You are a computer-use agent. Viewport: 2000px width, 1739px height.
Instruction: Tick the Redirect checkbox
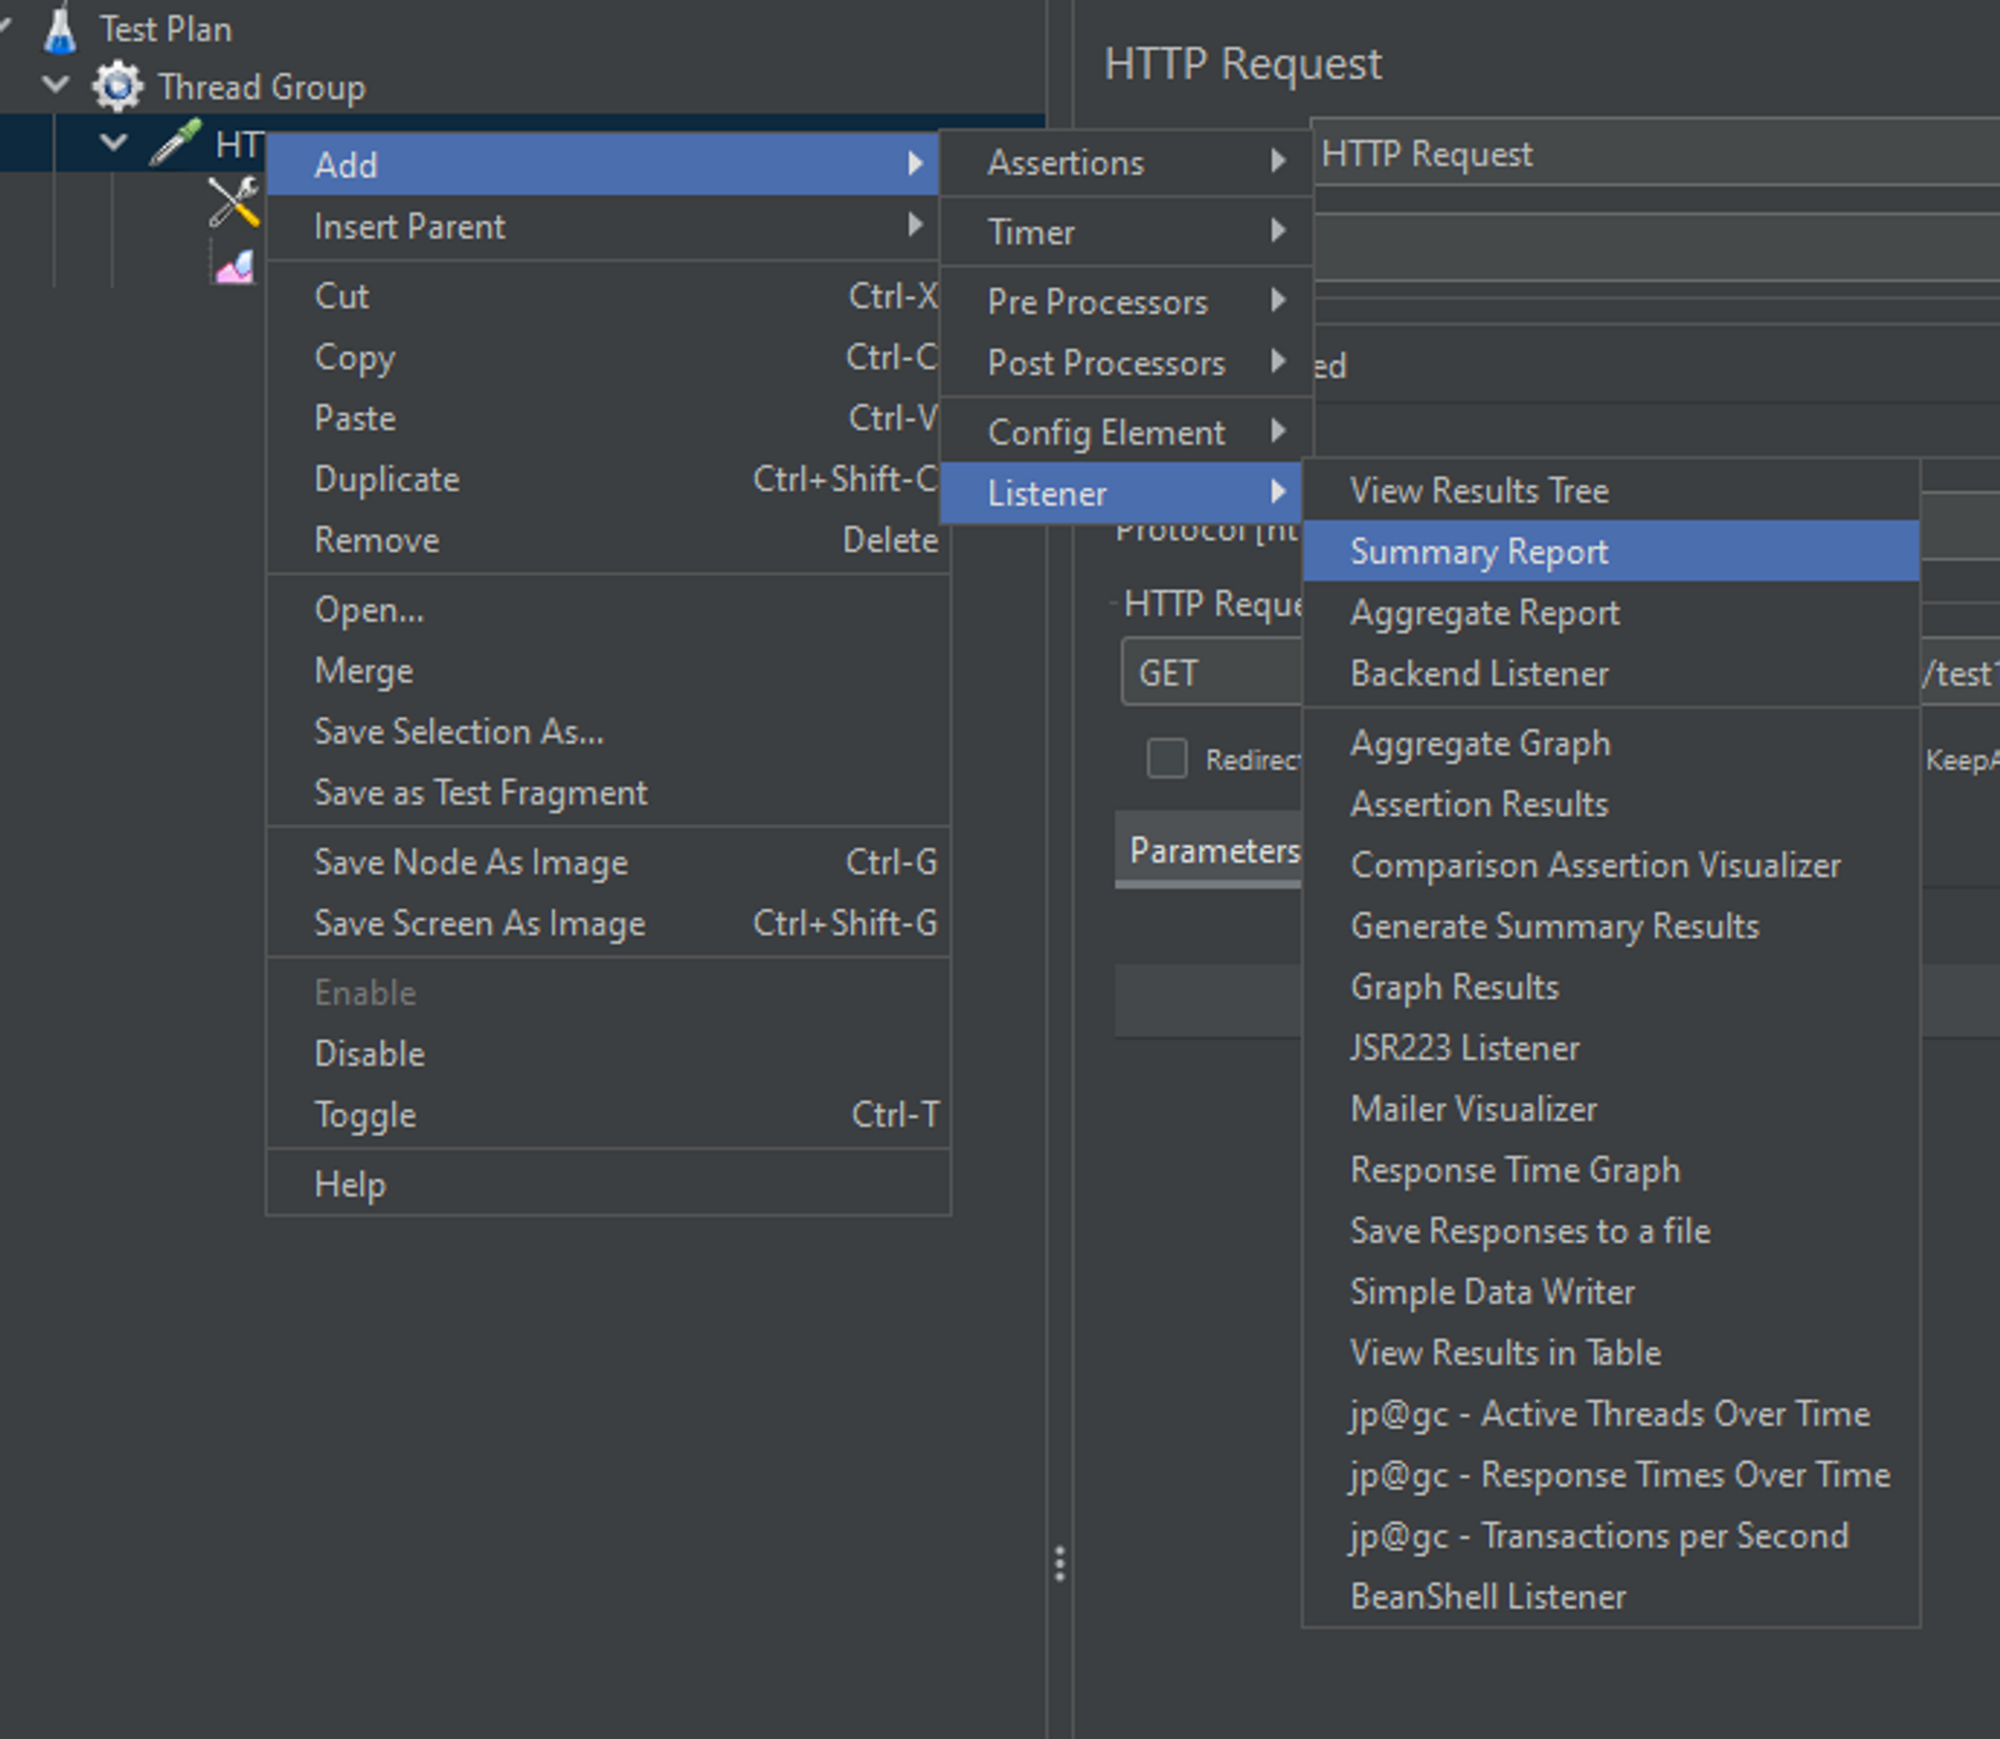coord(1167,759)
